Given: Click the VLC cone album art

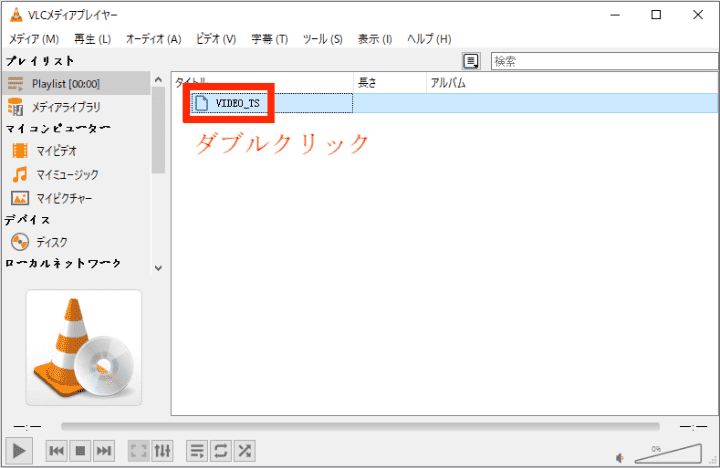Looking at the screenshot, I should tap(84, 348).
